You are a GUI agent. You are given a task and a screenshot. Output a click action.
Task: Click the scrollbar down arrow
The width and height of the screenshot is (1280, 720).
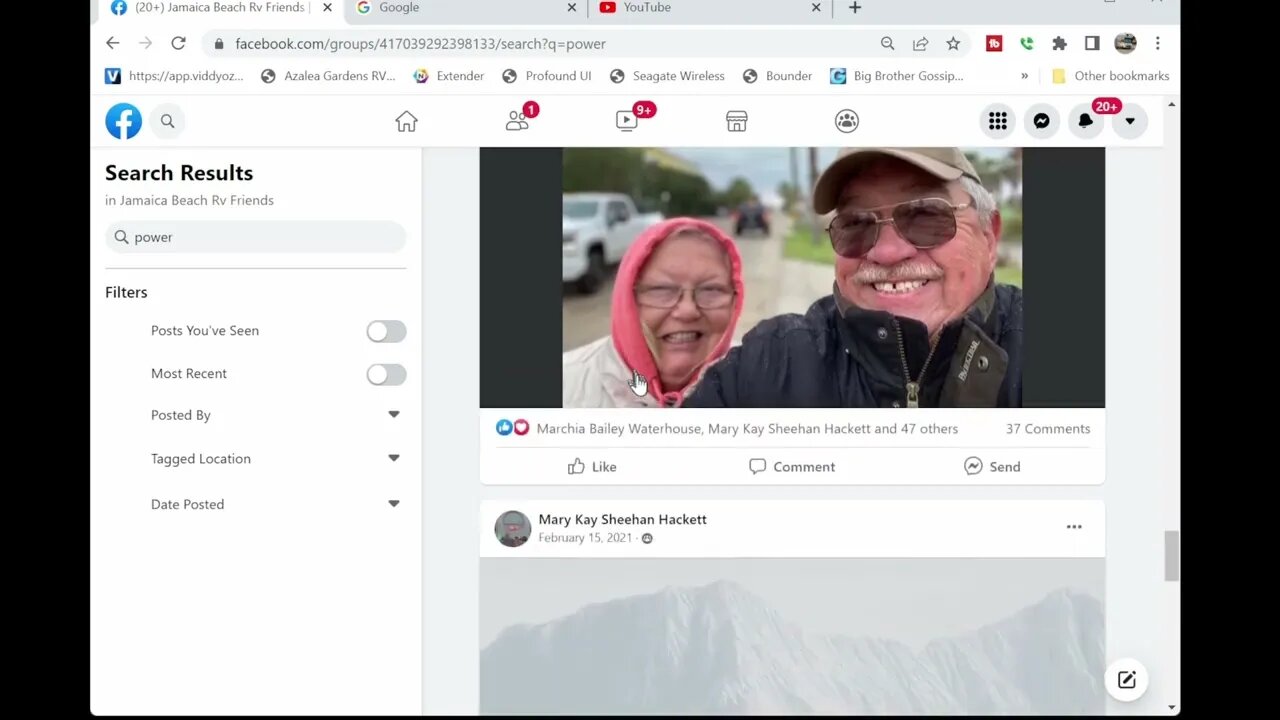point(1172,708)
